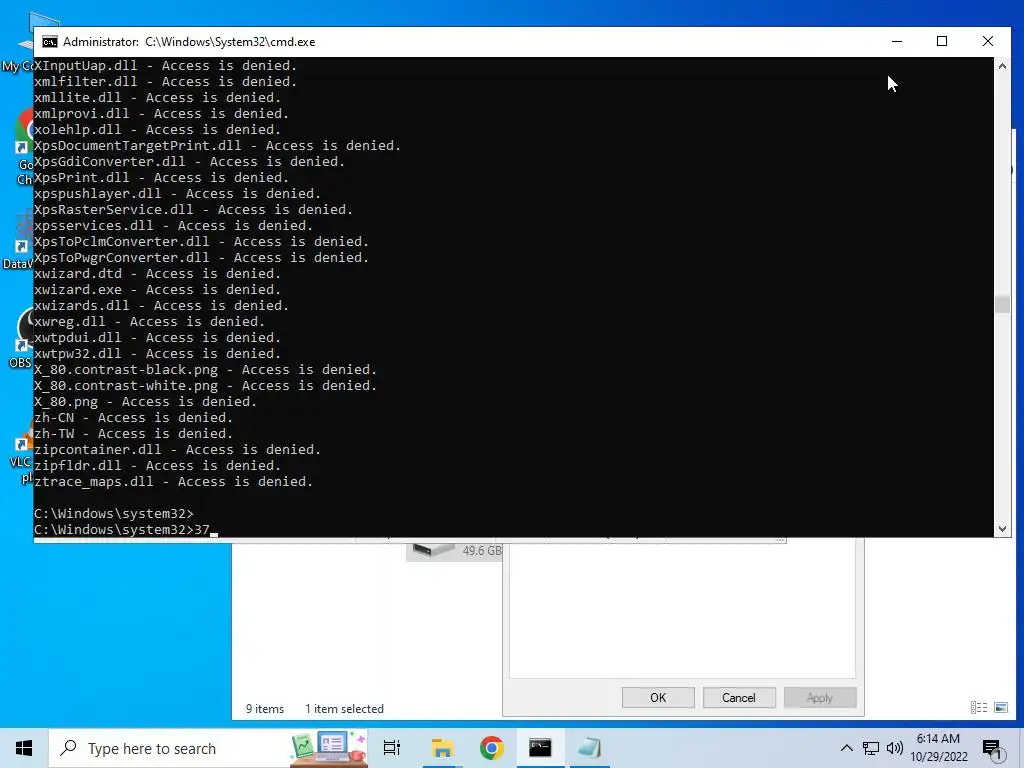Open the notification center icon

tap(992, 749)
